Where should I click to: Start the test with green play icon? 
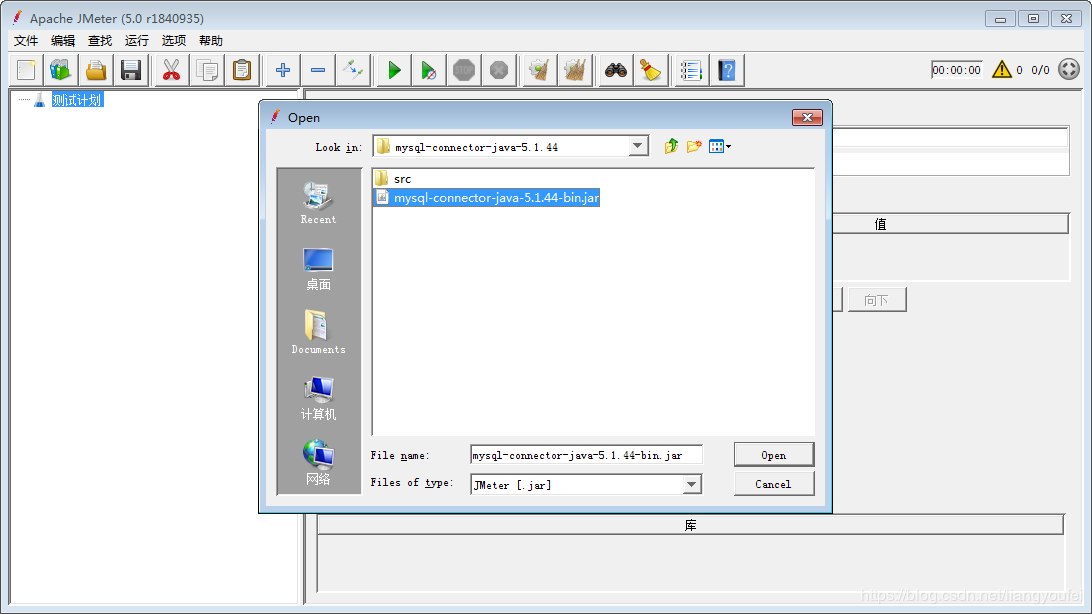click(394, 70)
